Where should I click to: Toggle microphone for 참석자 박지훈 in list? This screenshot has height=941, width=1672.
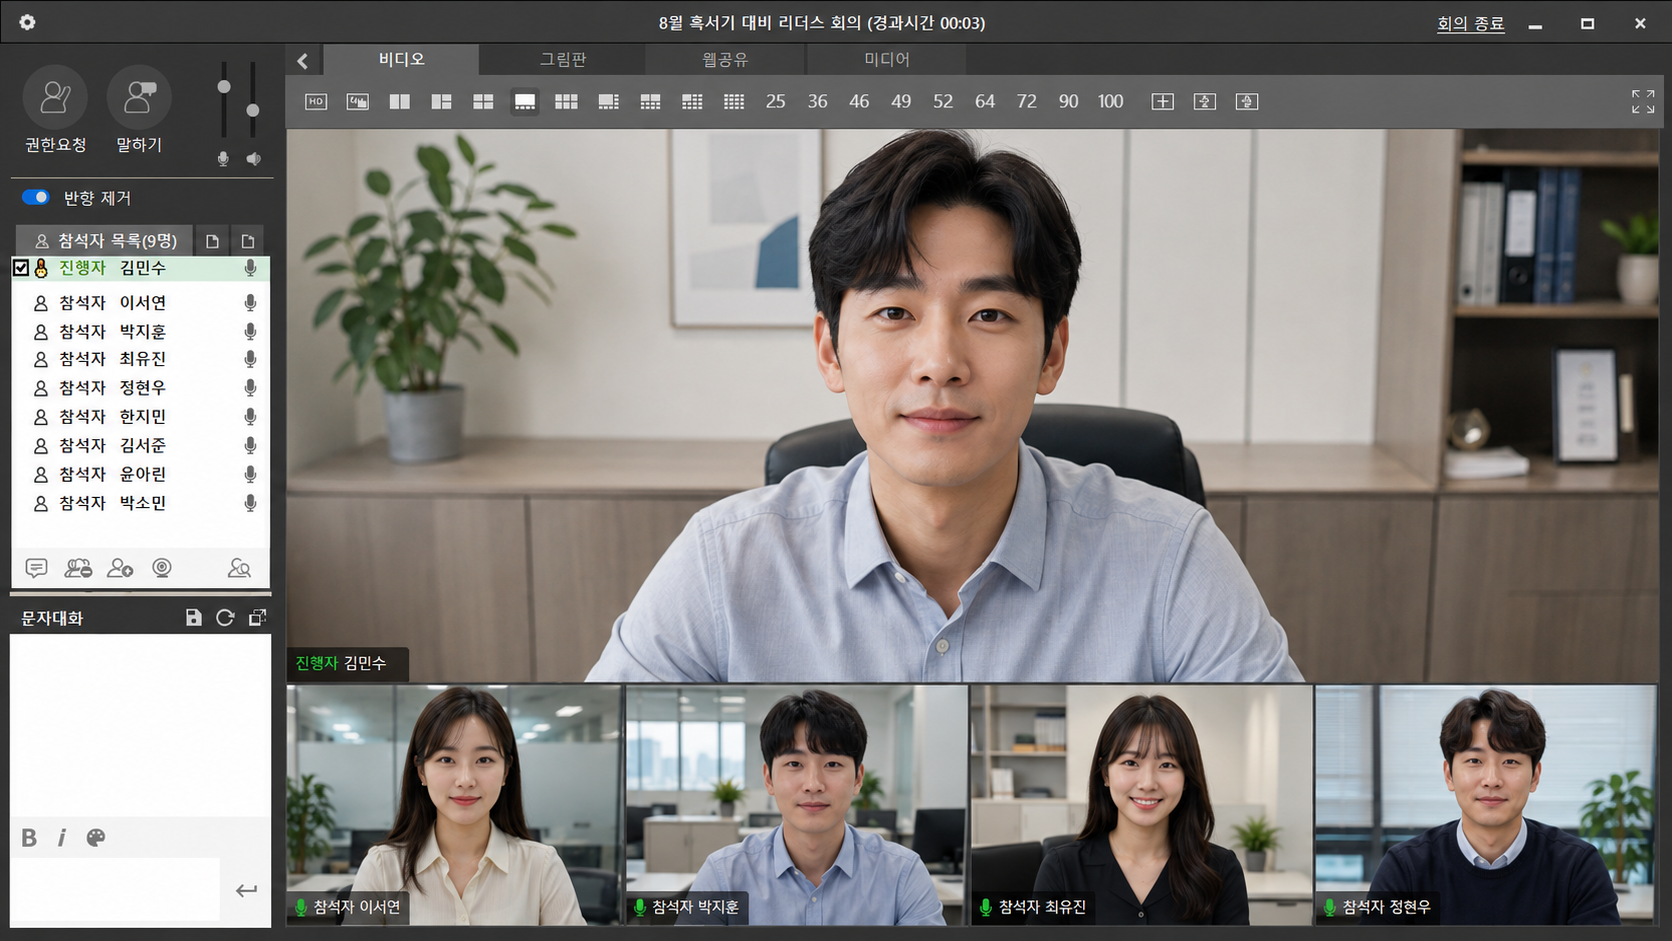250,331
